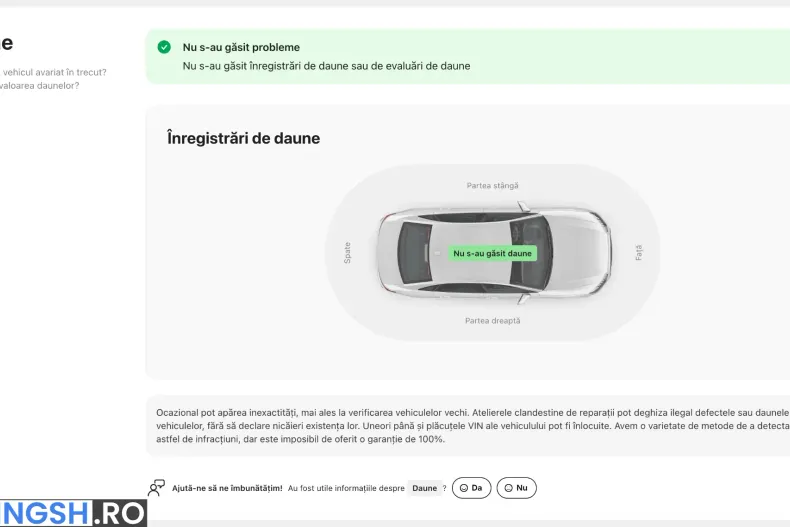The image size is (790, 527).
Task: Click the 'Ajută-ne să ne îmbunătățim!' text
Action: [x=227, y=488]
